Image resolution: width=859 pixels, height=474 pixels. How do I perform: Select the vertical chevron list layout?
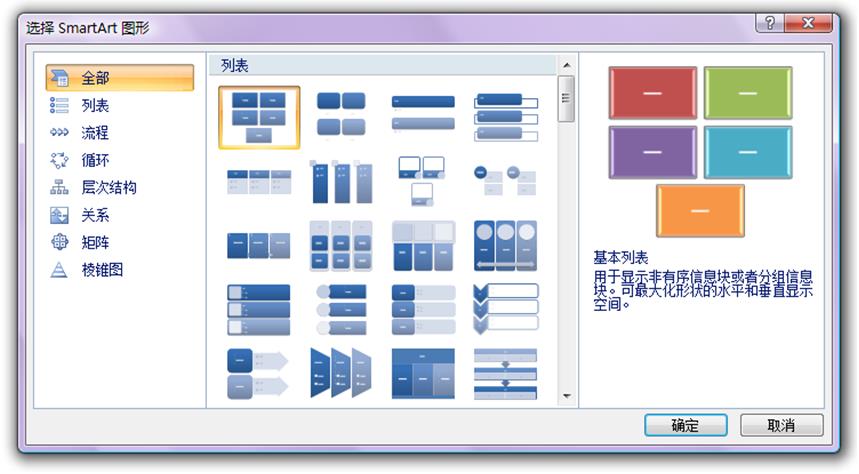[505, 310]
